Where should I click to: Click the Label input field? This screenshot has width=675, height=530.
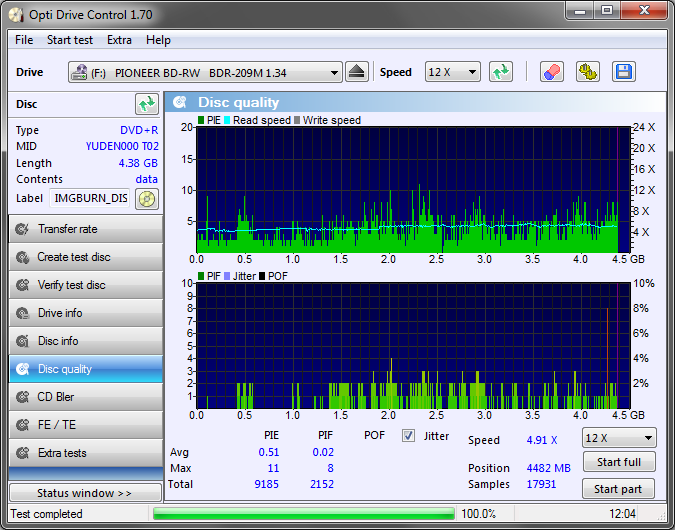pos(90,198)
